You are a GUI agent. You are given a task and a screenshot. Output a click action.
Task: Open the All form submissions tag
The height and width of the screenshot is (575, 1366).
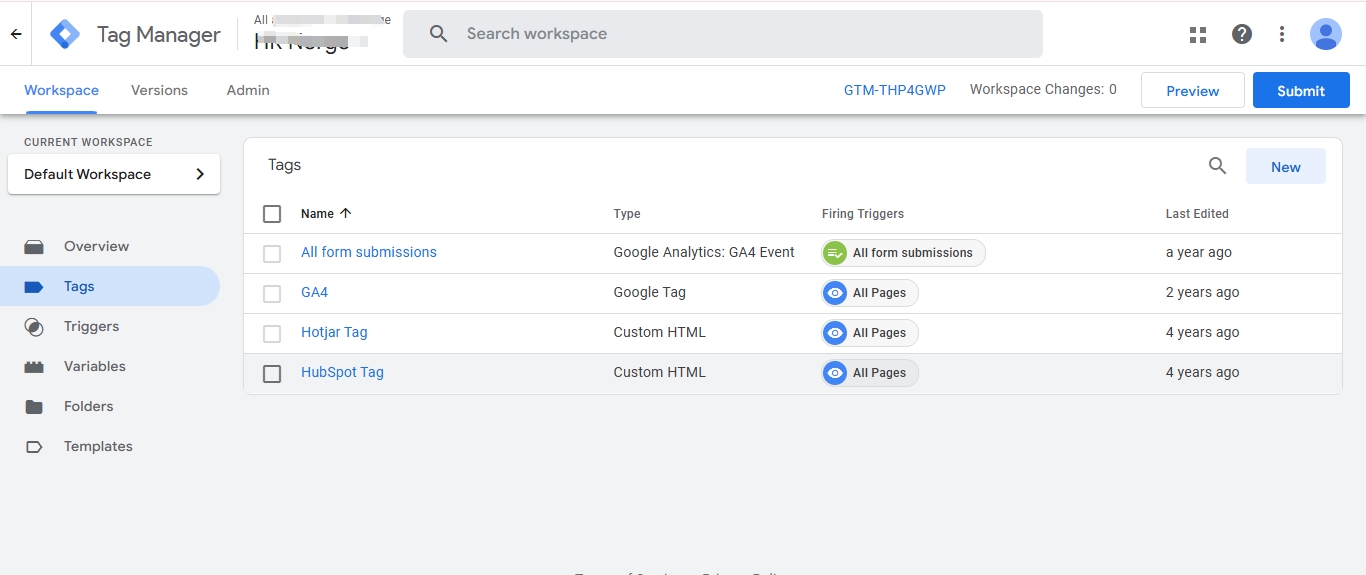[x=369, y=252]
